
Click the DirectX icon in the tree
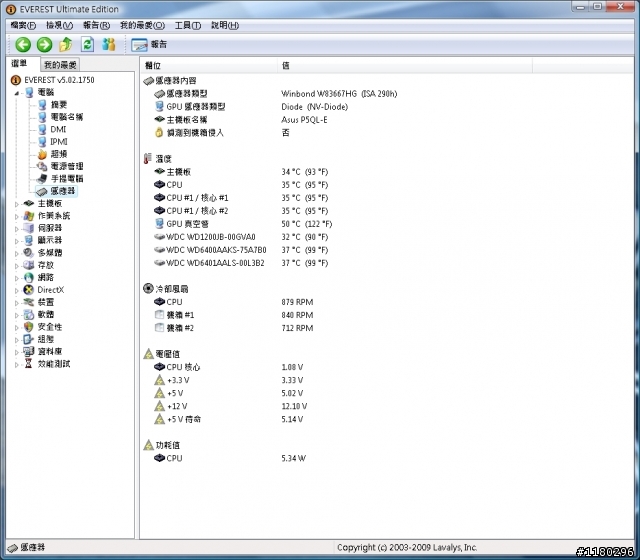pos(29,290)
